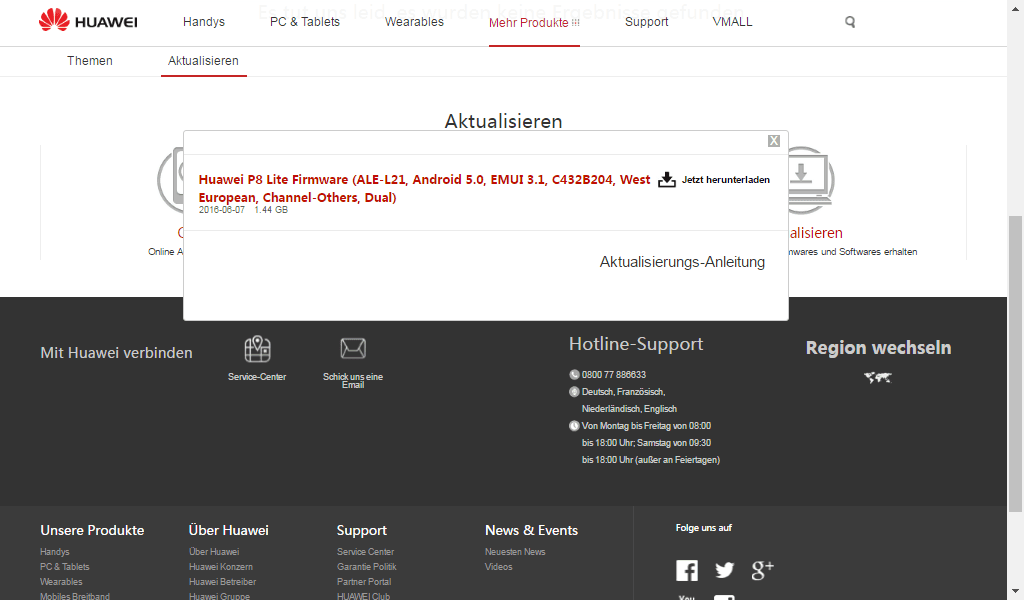Click the Hotline-Support heading
Screen dimensions: 1024x600
[636, 344]
